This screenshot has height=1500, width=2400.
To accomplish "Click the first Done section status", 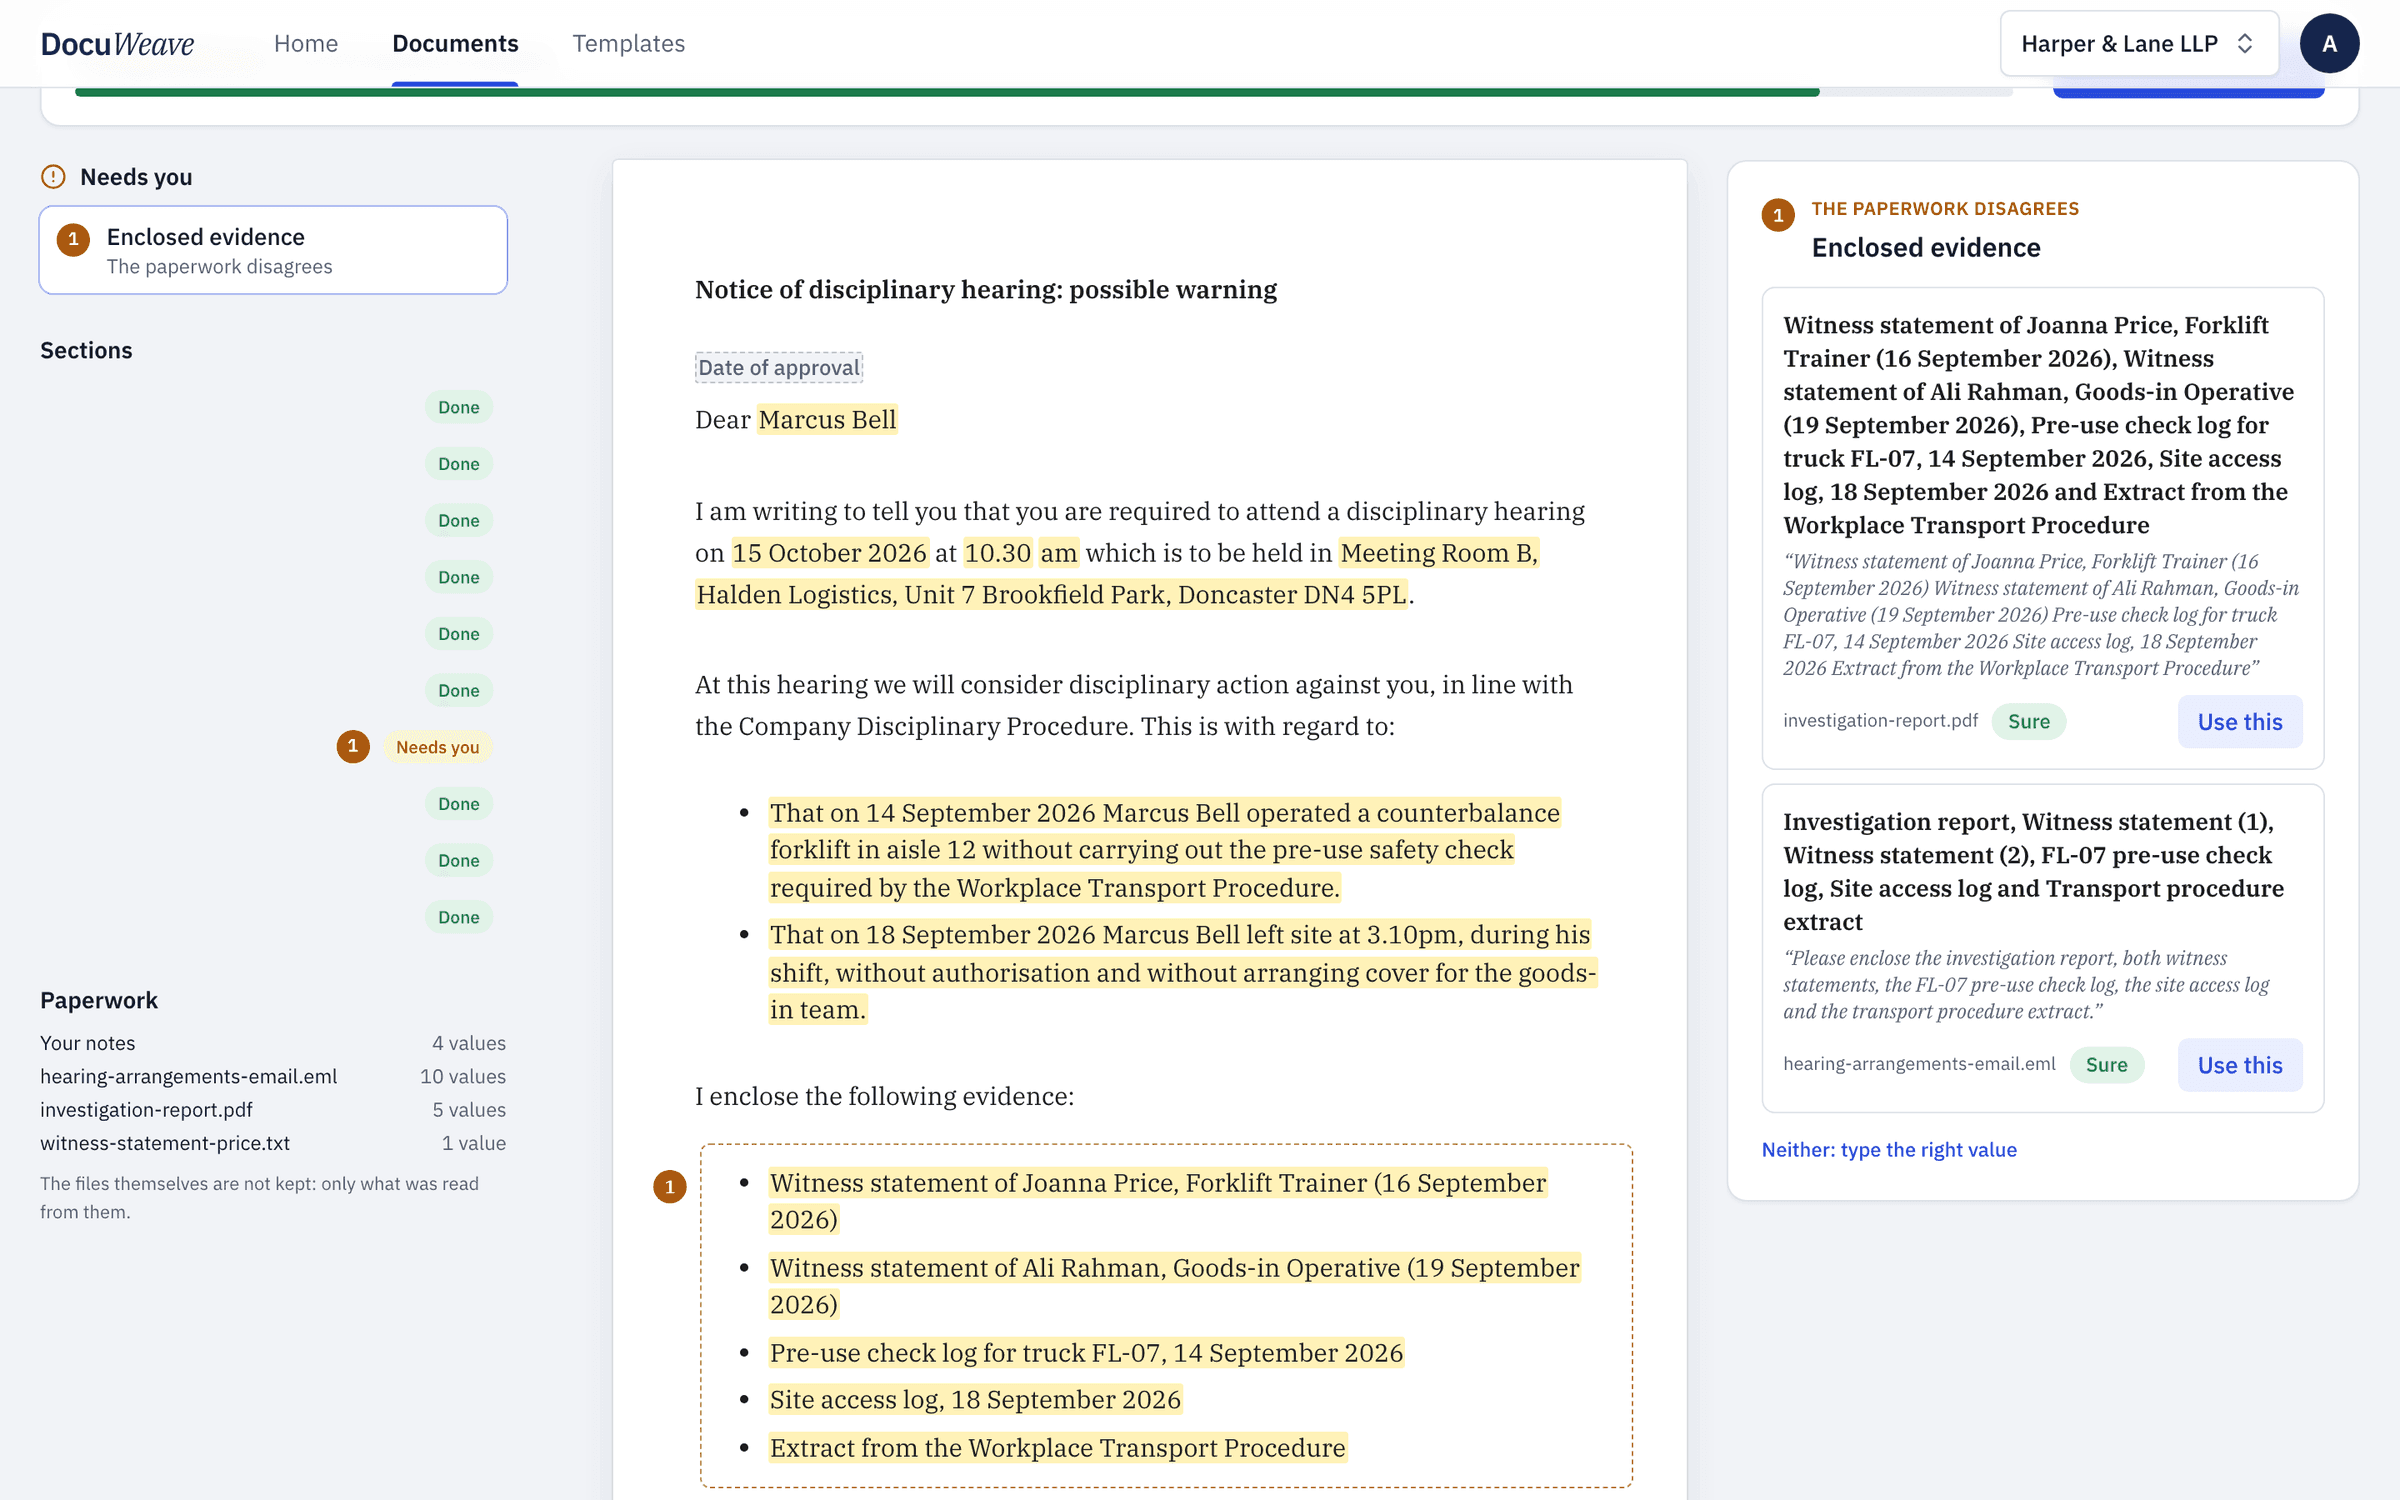I will [458, 407].
